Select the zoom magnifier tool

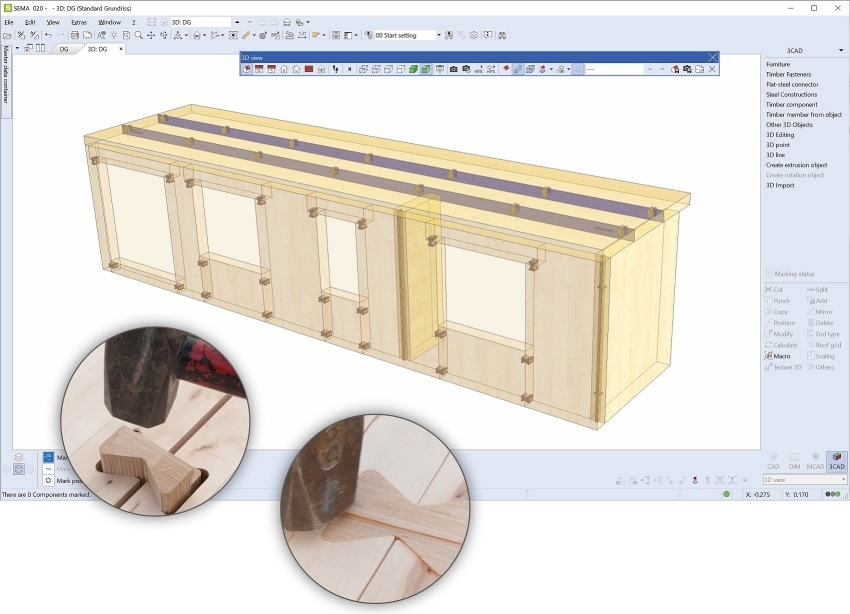[138, 35]
